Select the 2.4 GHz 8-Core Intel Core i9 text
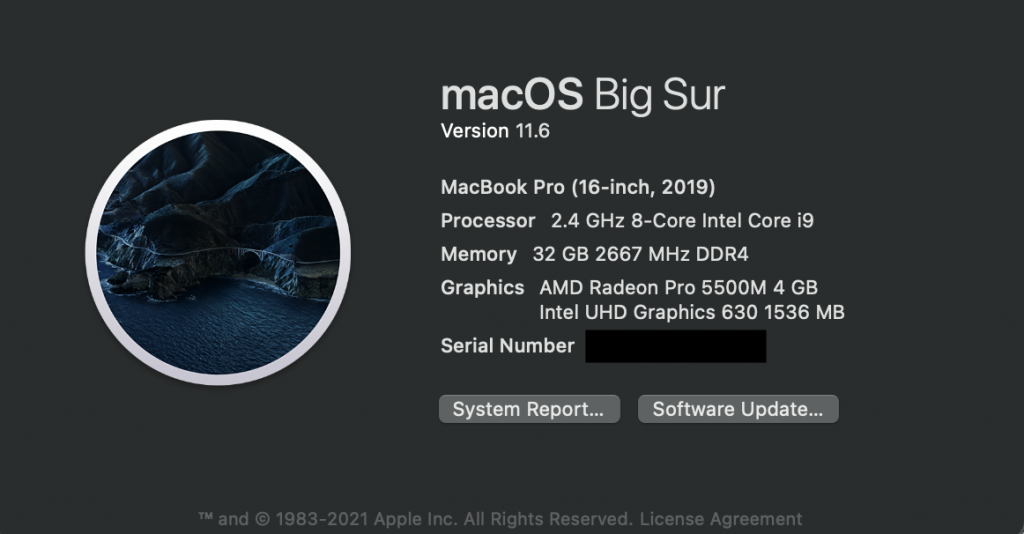This screenshot has width=1024, height=534. (x=682, y=221)
